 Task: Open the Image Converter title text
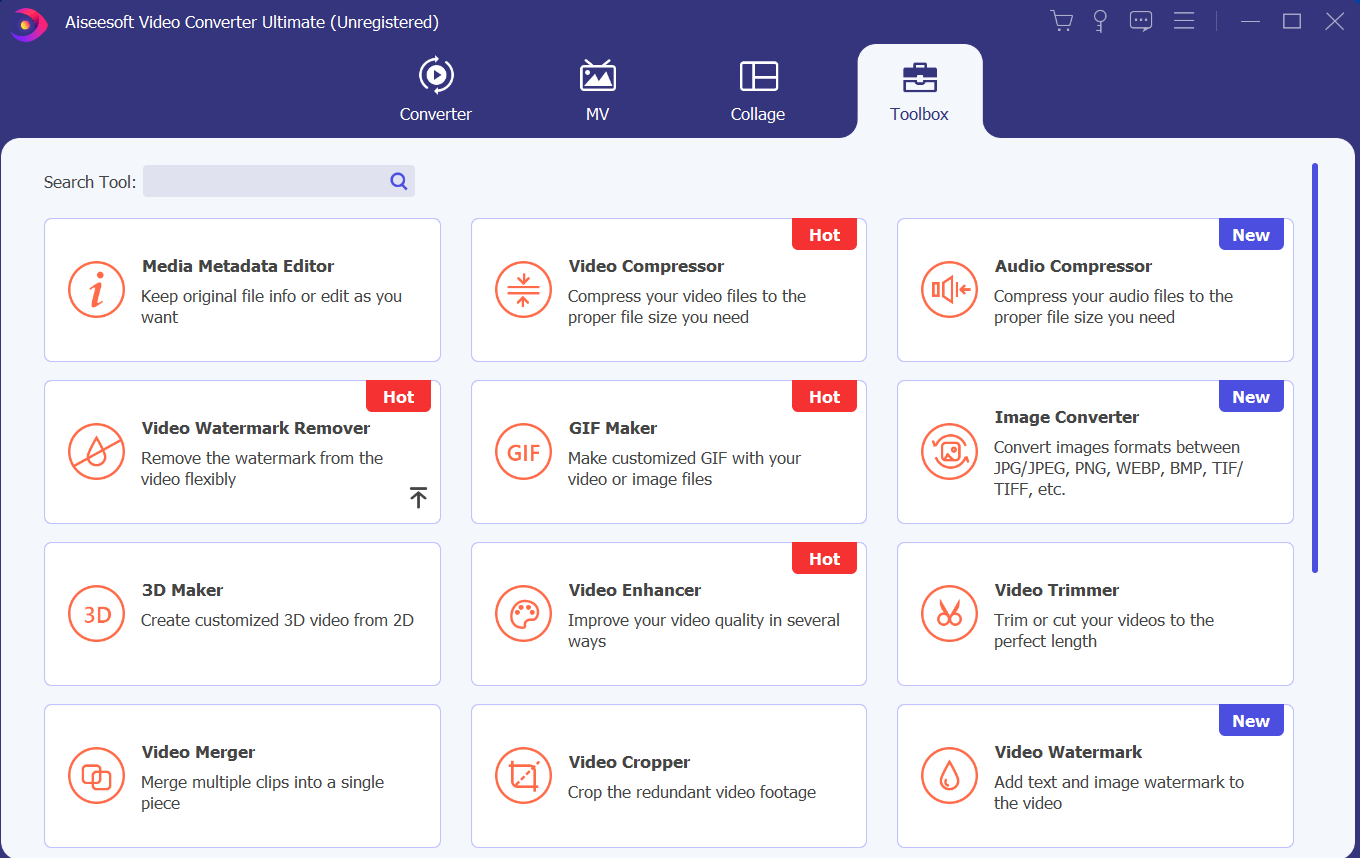pyautogui.click(x=1067, y=417)
